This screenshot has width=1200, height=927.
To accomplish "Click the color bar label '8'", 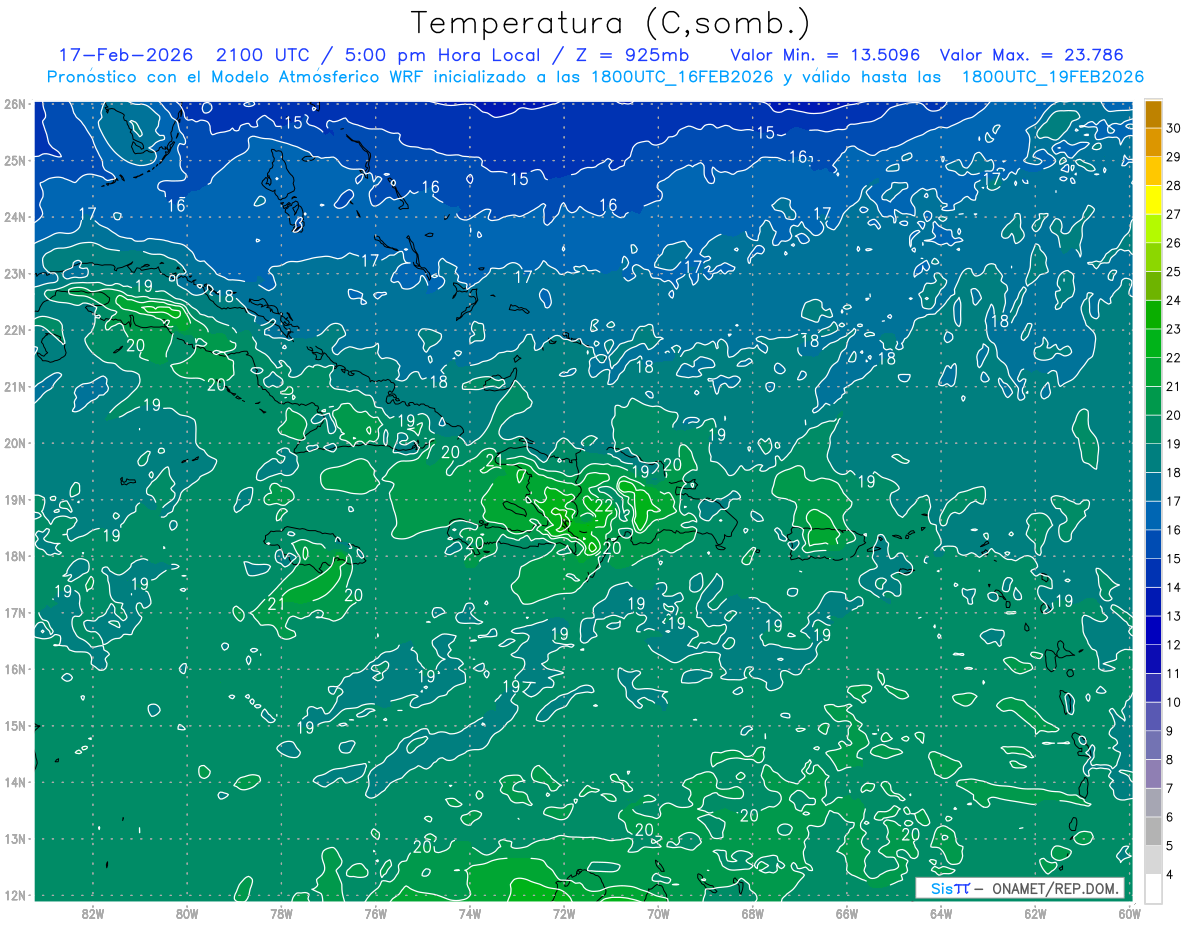I will tap(1170, 759).
